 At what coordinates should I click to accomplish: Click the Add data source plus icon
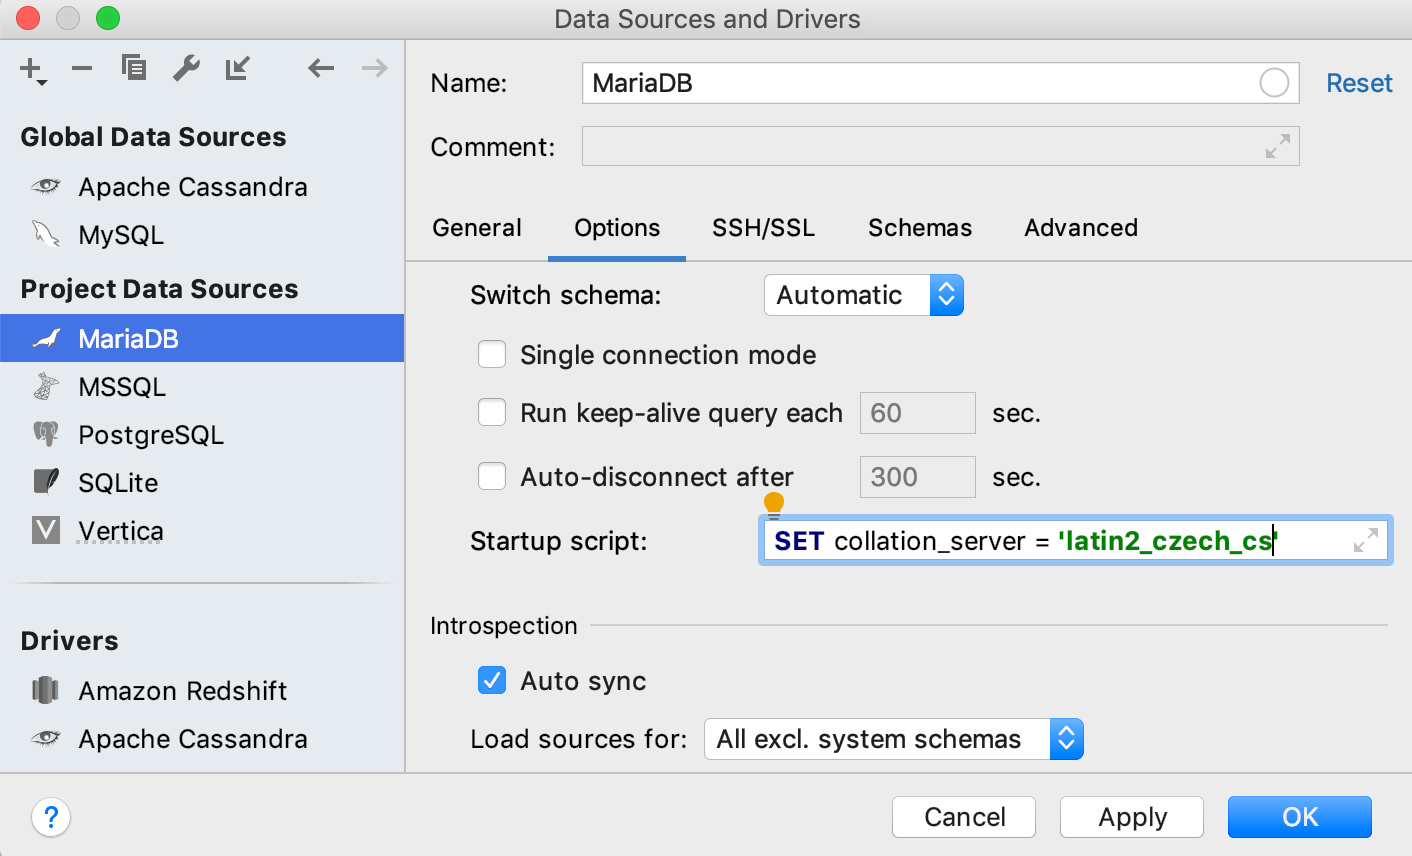point(32,70)
